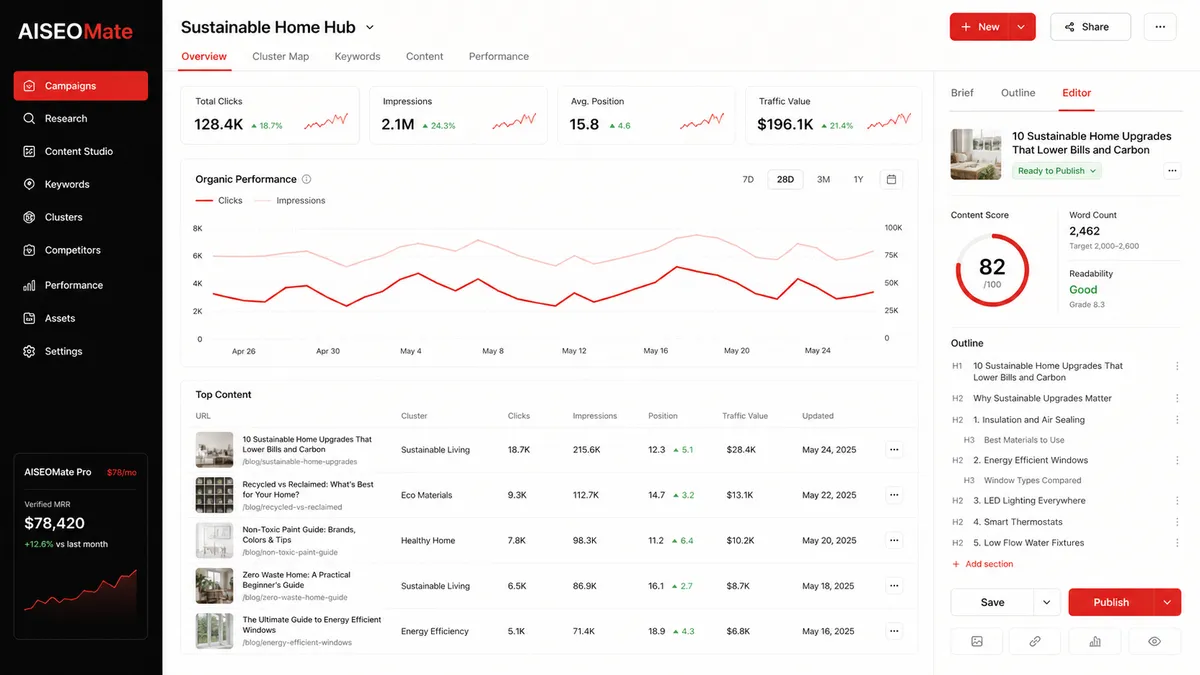The height and width of the screenshot is (675, 1200).
Task: Click the article thumbnail in editor panel
Action: 976,154
